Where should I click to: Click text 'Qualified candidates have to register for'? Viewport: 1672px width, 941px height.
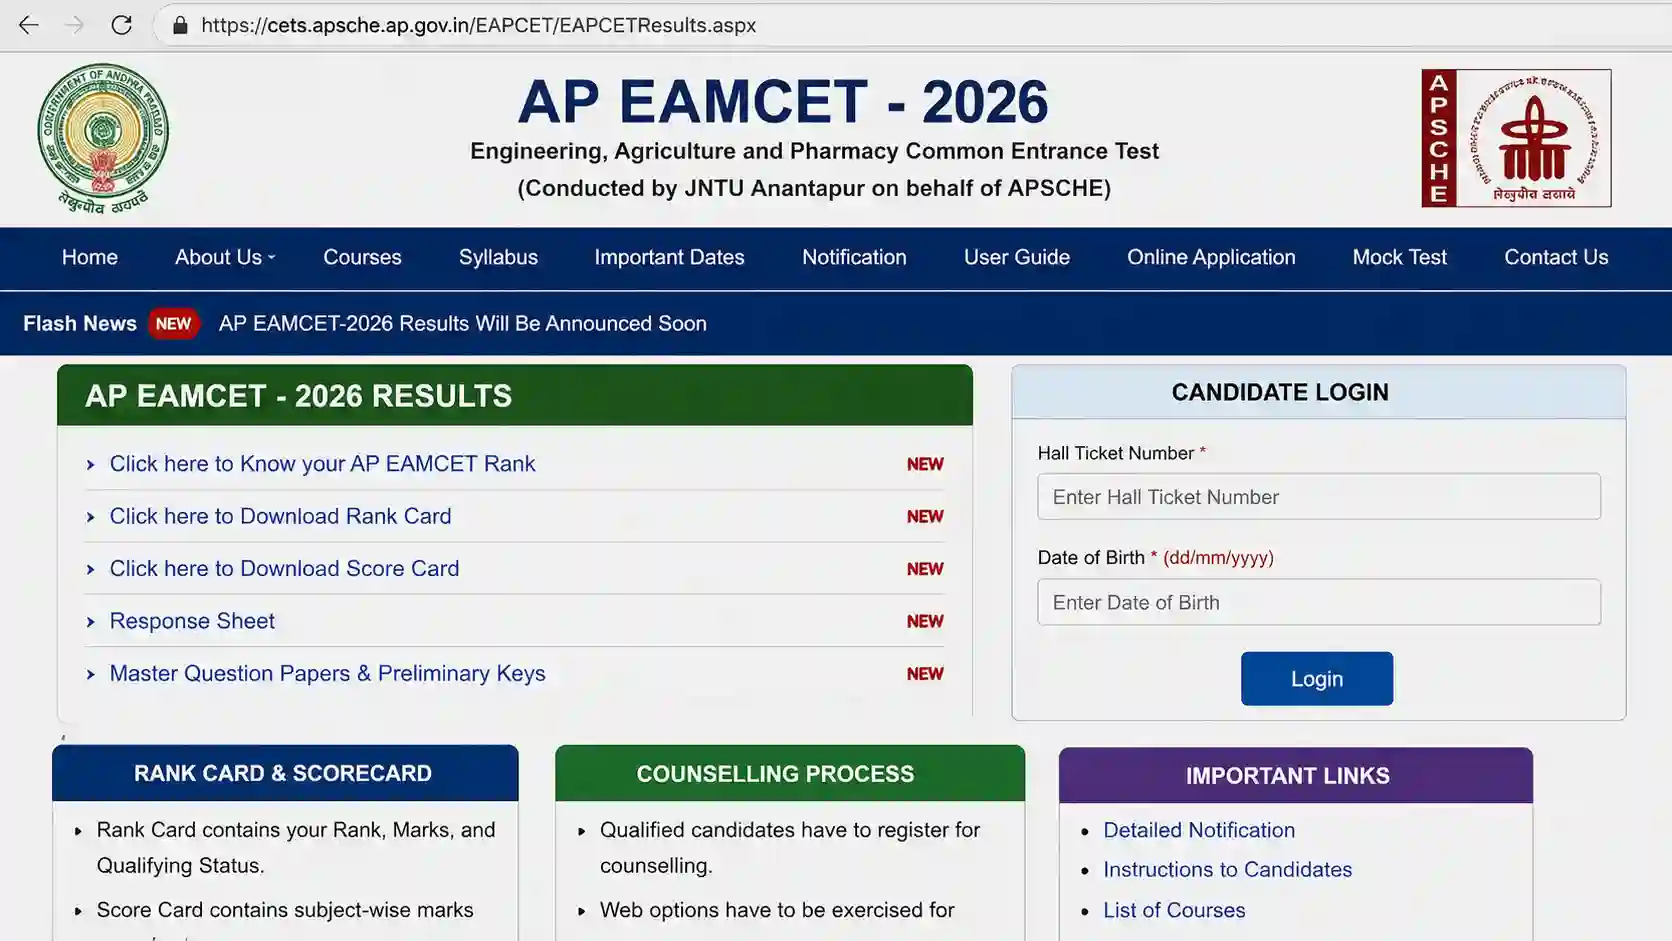(x=790, y=830)
